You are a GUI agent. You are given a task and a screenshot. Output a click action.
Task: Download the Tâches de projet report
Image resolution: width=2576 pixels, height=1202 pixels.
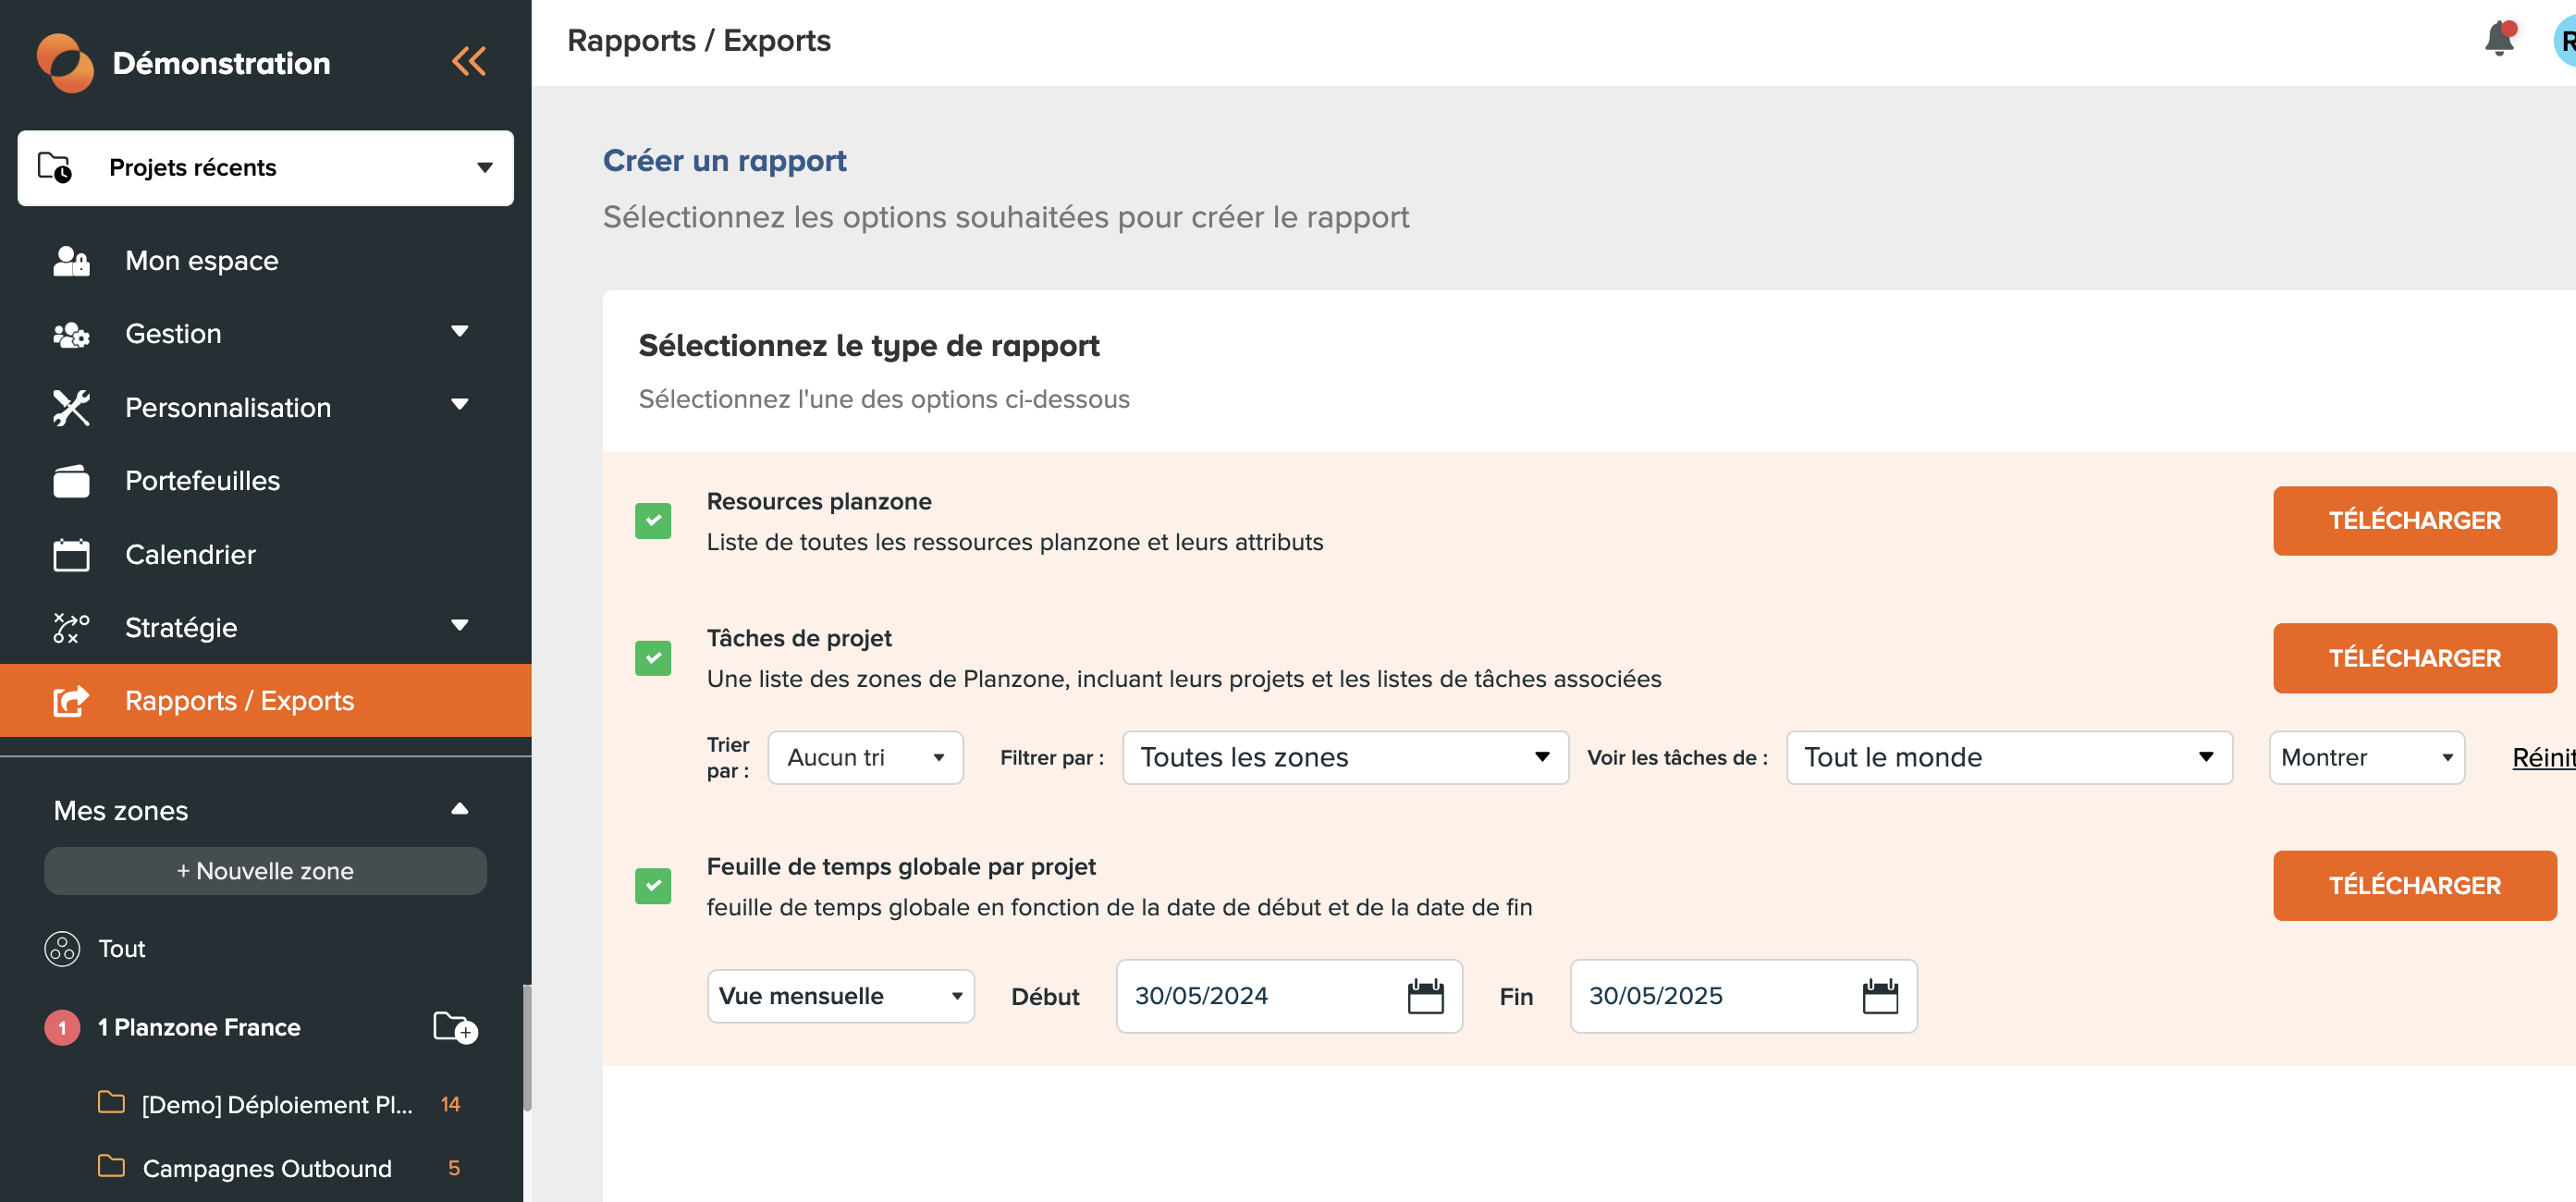2414,658
